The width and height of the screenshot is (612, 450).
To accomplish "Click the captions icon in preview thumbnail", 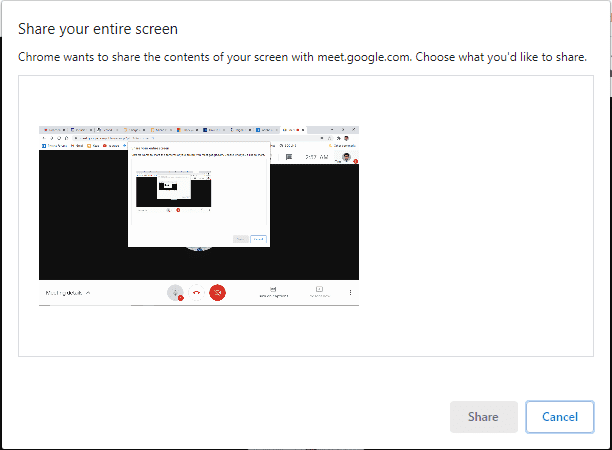I will click(x=273, y=291).
